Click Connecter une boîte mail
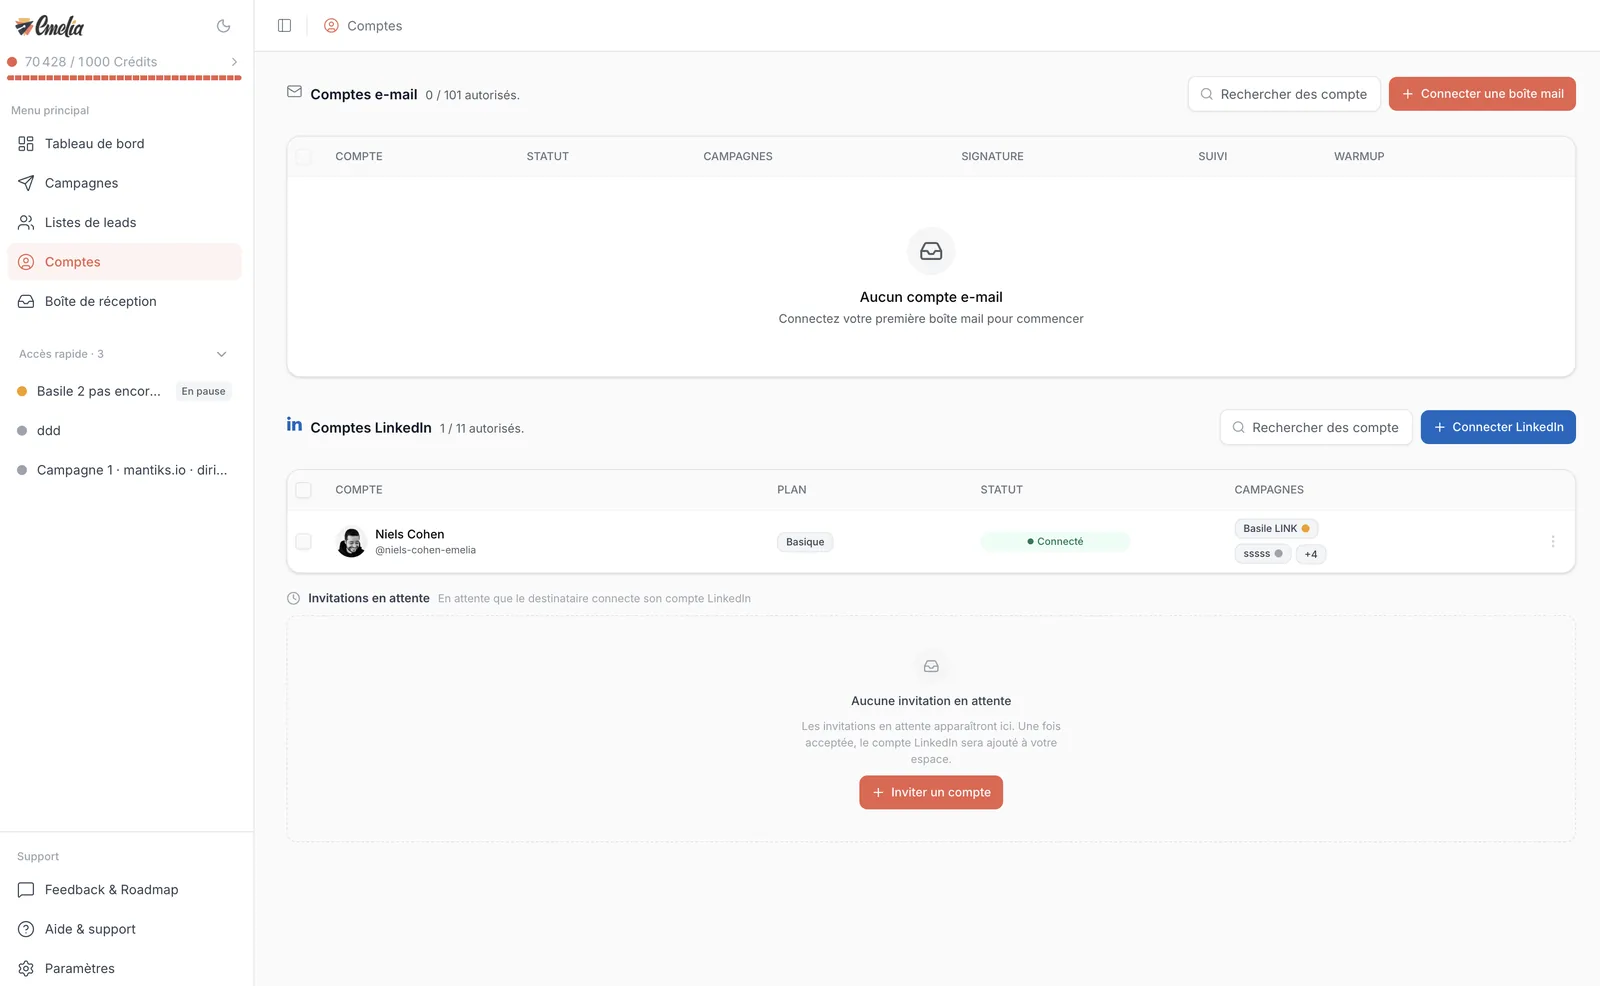This screenshot has height=986, width=1600. tap(1482, 94)
